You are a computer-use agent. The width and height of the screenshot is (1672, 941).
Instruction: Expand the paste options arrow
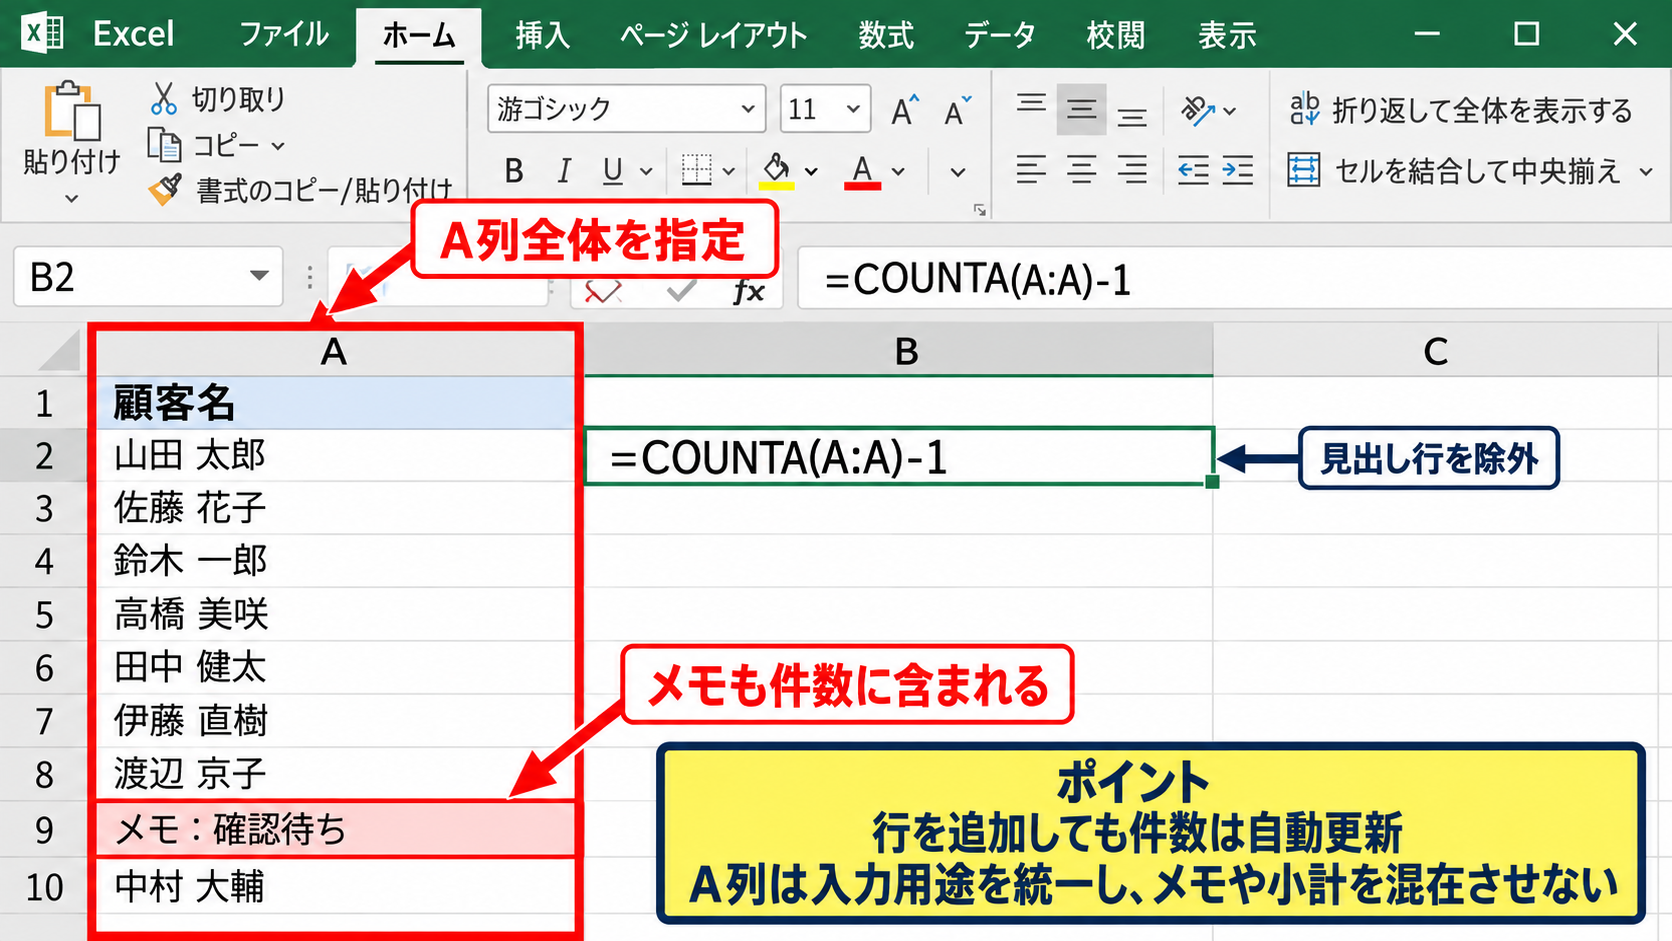point(71,198)
